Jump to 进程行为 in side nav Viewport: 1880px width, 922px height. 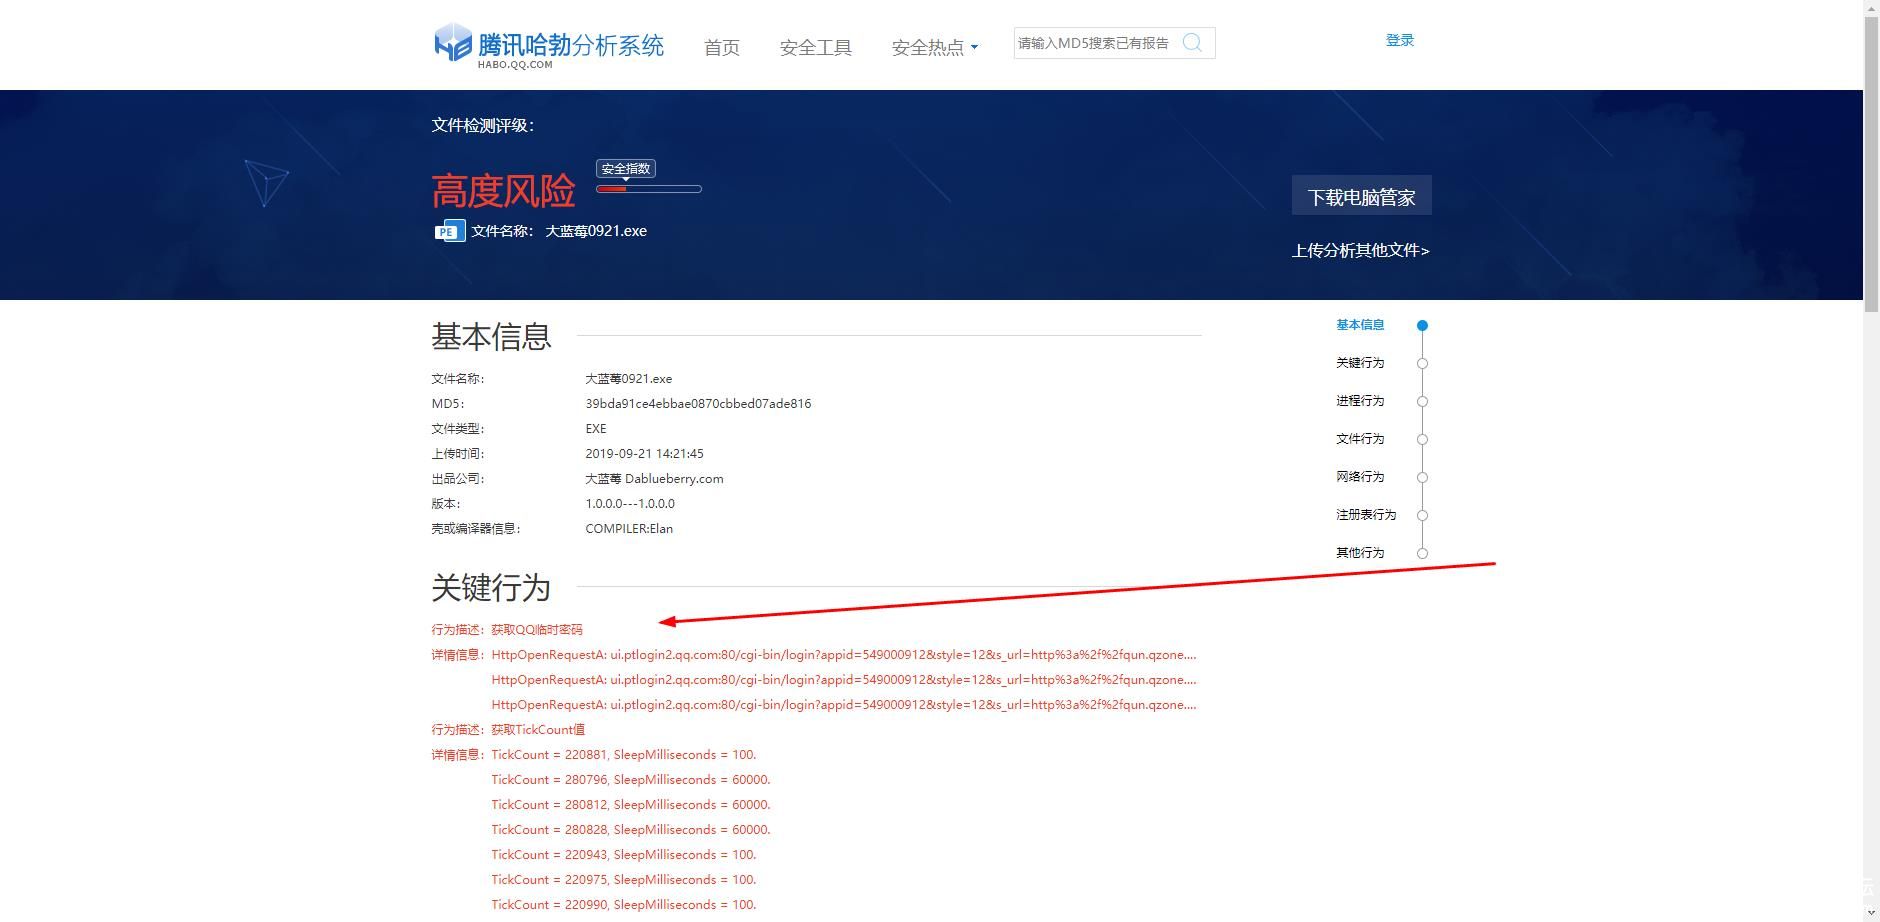[x=1360, y=401]
